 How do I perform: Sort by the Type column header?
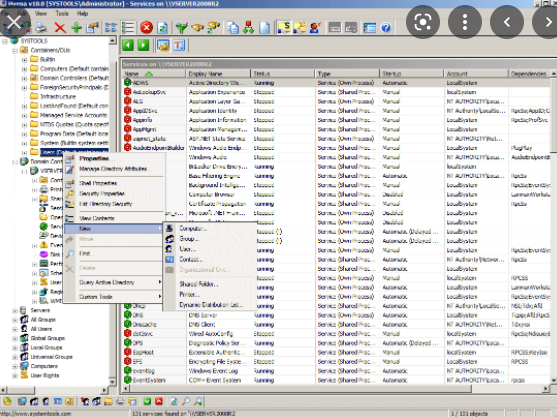point(347,74)
